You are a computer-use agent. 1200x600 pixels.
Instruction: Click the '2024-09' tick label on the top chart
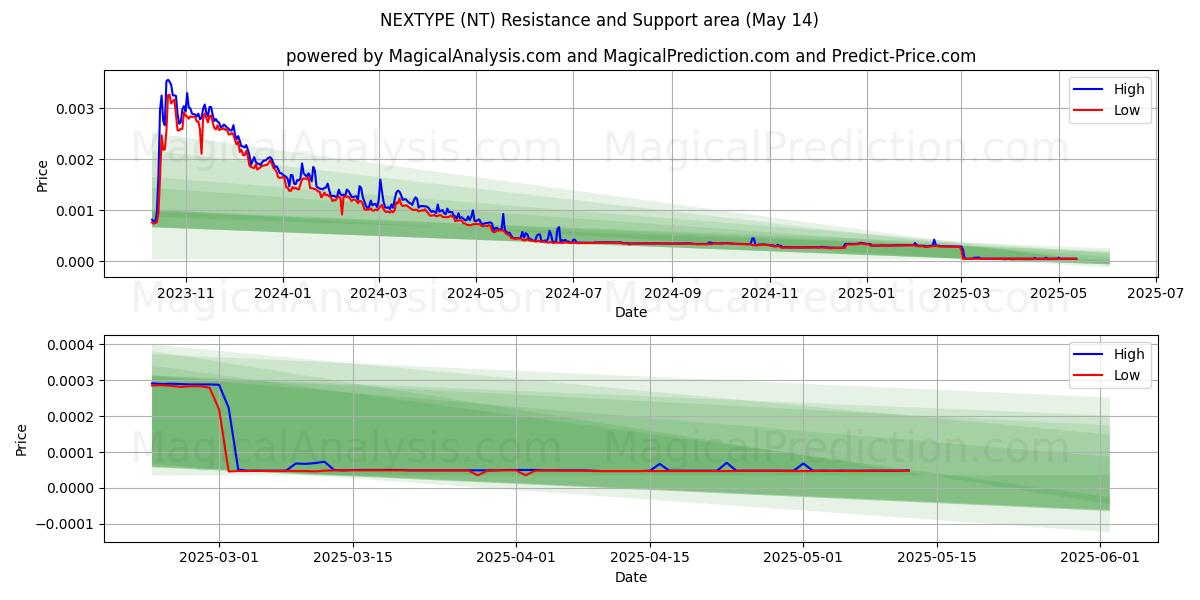(670, 293)
